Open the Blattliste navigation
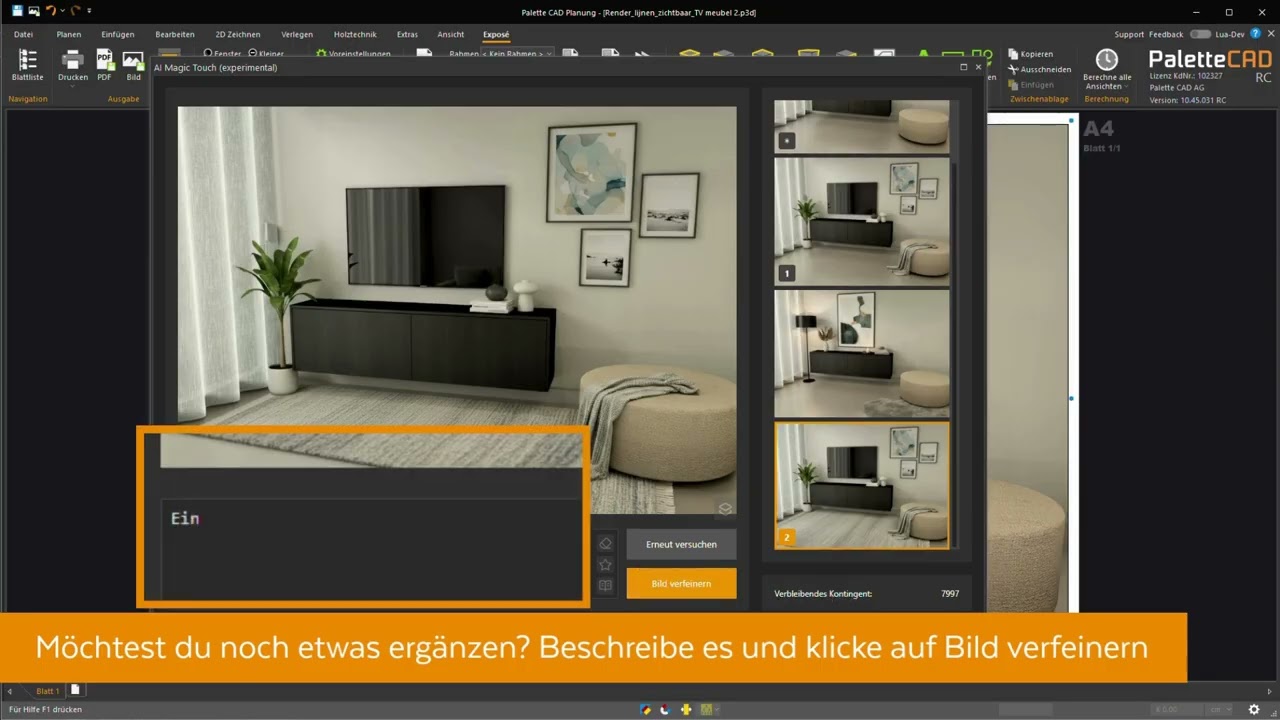The width and height of the screenshot is (1280, 720). coord(28,65)
